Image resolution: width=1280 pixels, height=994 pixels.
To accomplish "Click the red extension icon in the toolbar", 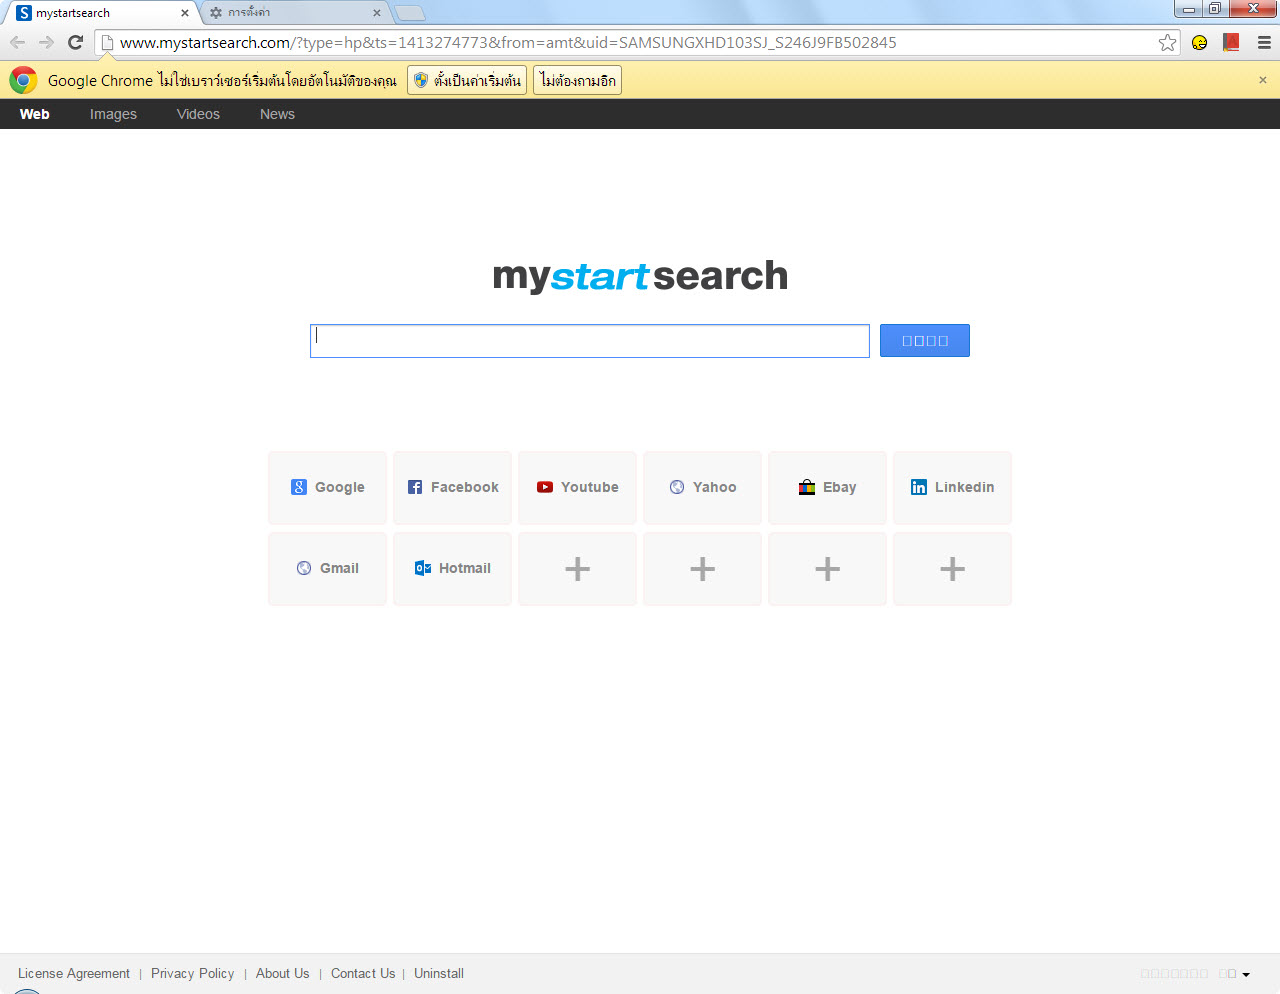I will tap(1231, 42).
